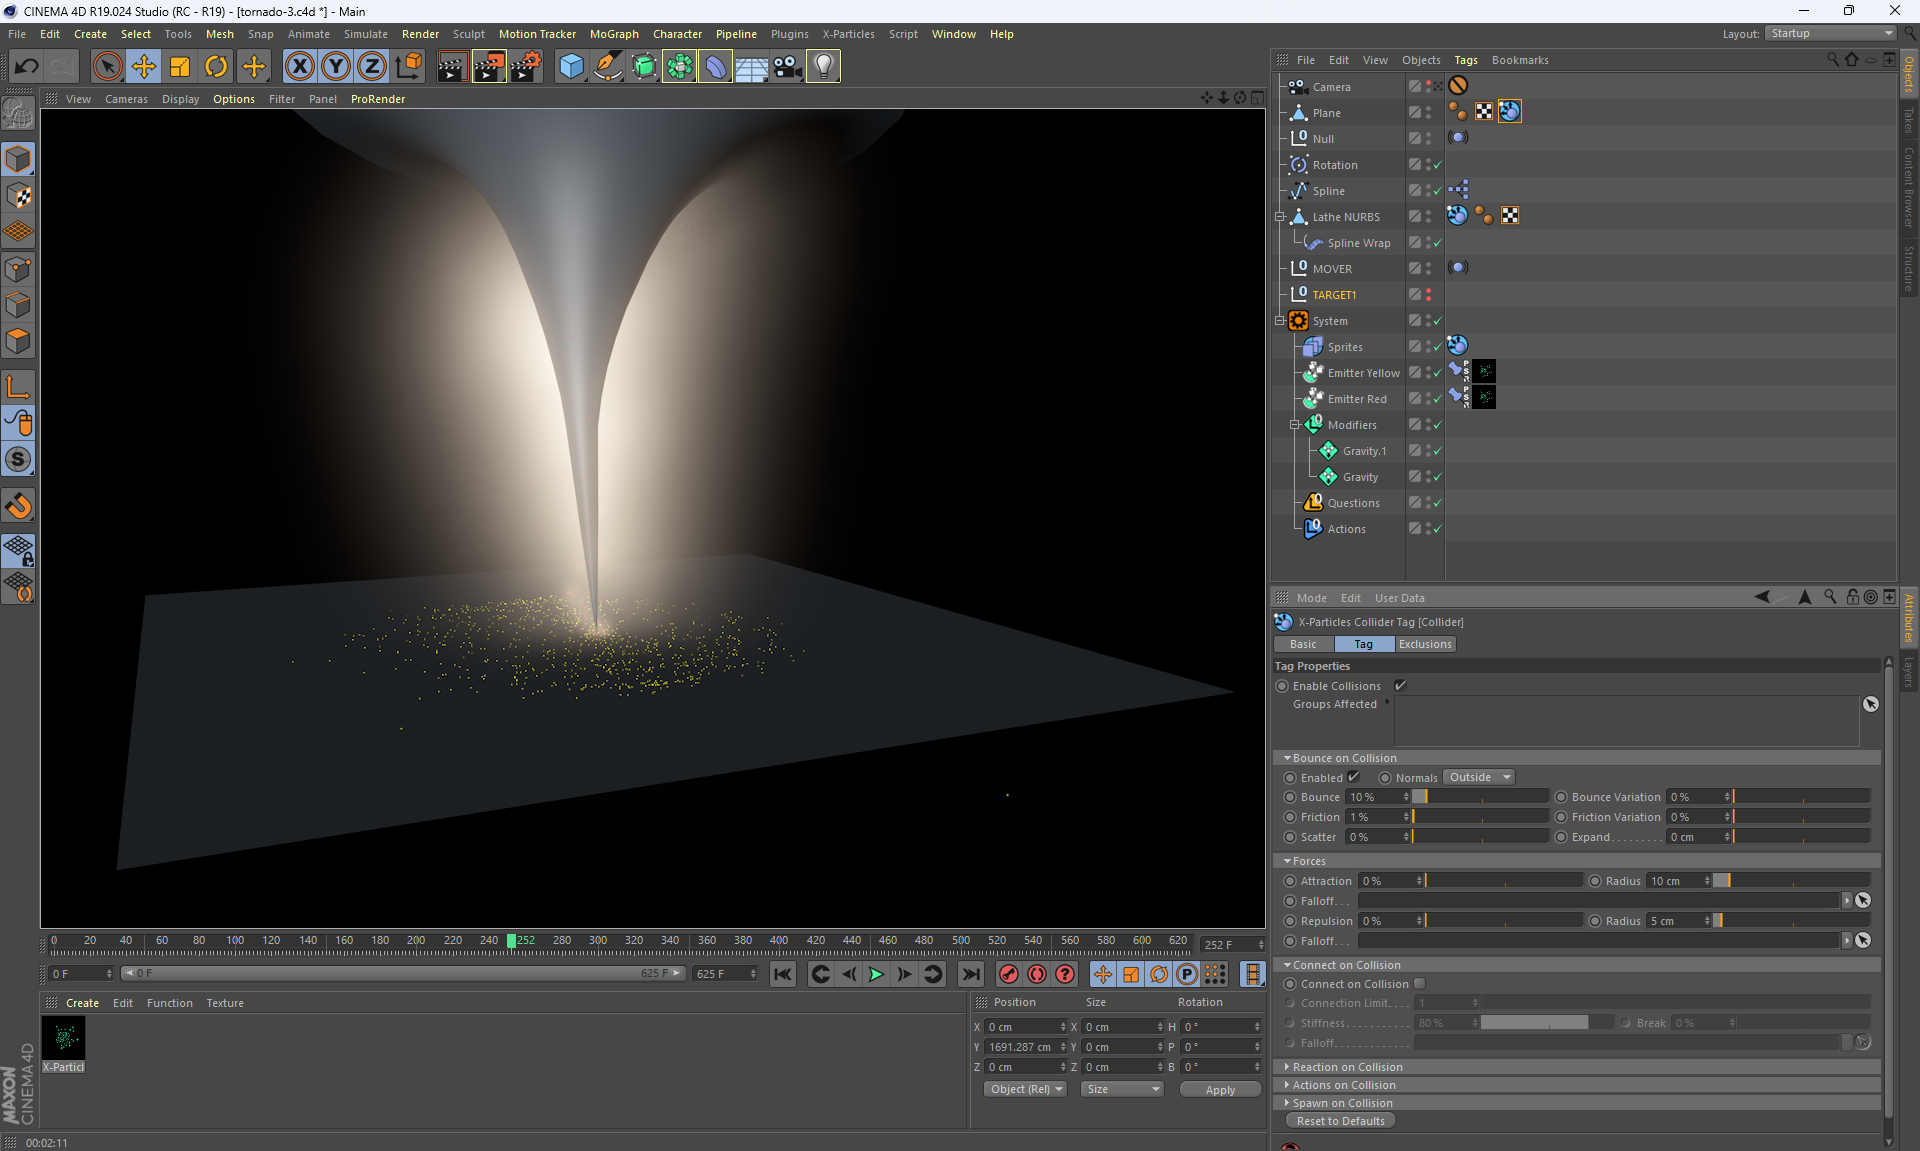Open the X-Particles menu
This screenshot has height=1151, width=1920.
(x=848, y=34)
